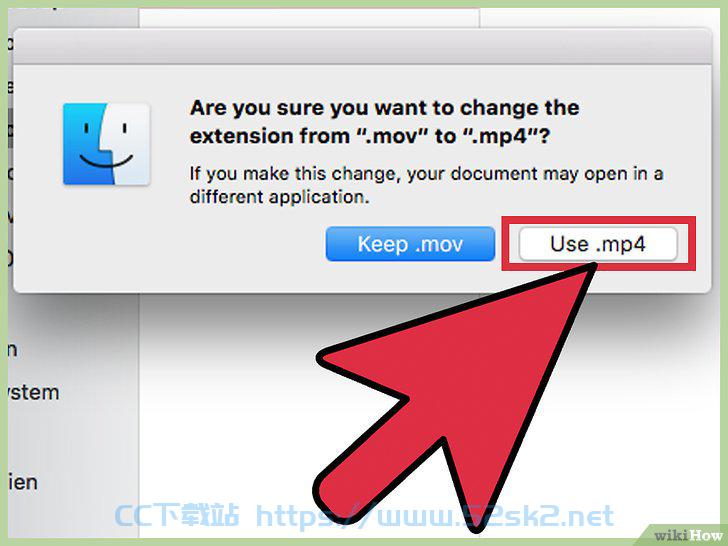
Task: Click the dialog's gray title bar
Action: pos(362,46)
